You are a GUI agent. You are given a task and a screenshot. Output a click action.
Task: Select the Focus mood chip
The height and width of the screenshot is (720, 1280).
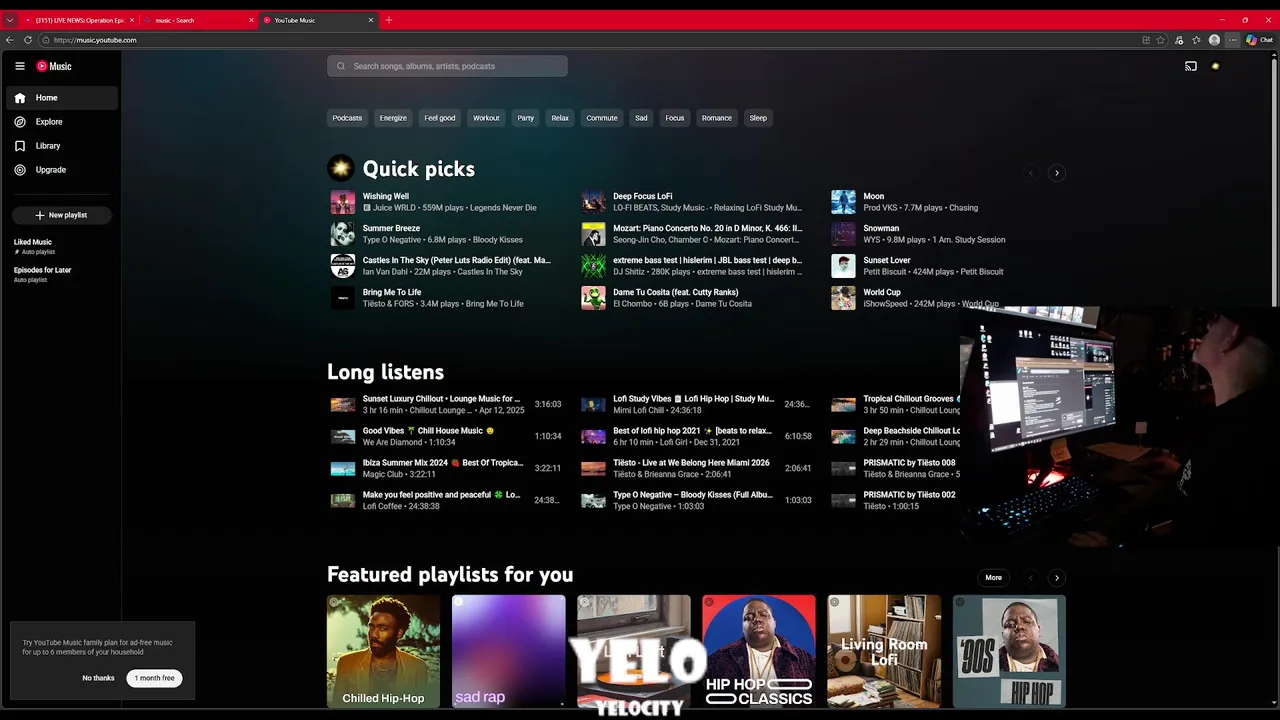pos(675,118)
